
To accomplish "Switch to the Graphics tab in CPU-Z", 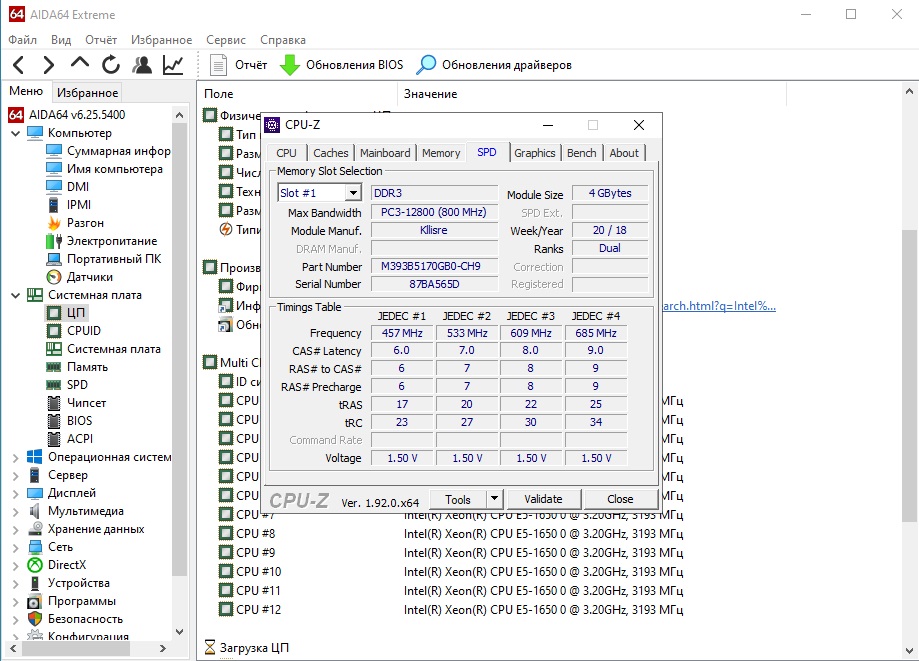I will click(x=535, y=153).
